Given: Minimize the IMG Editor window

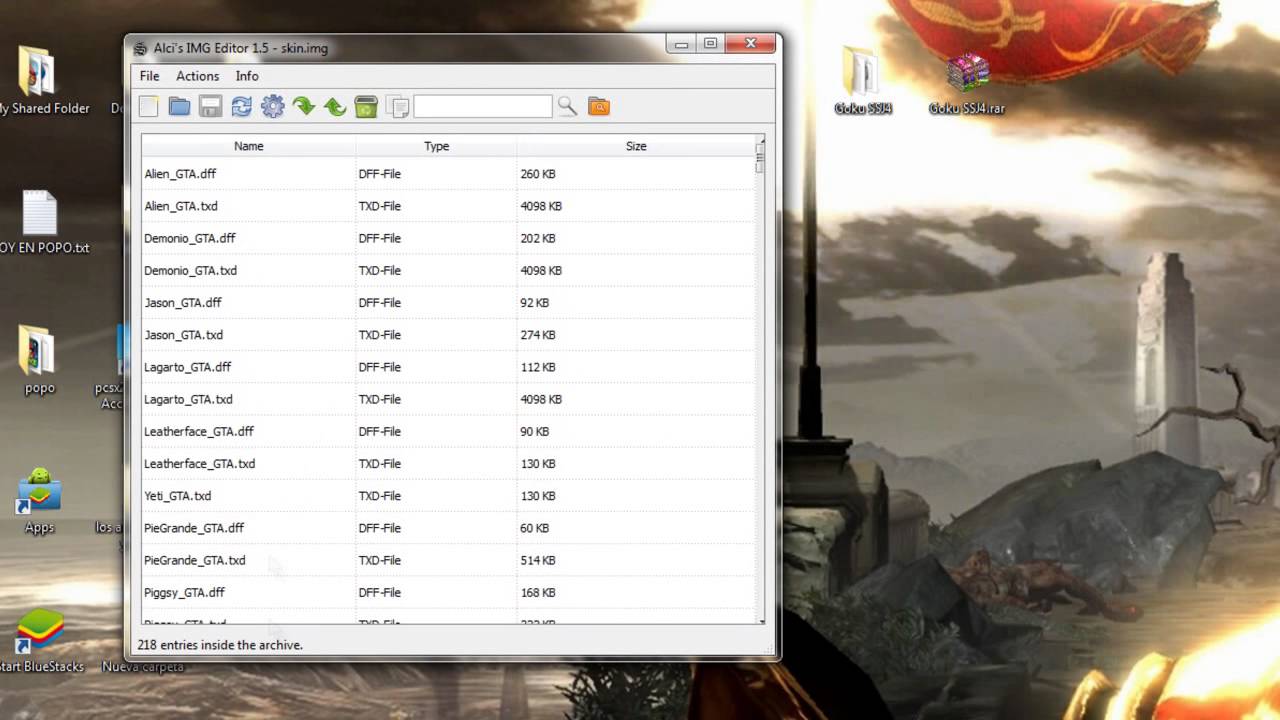Looking at the screenshot, I should tap(682, 44).
